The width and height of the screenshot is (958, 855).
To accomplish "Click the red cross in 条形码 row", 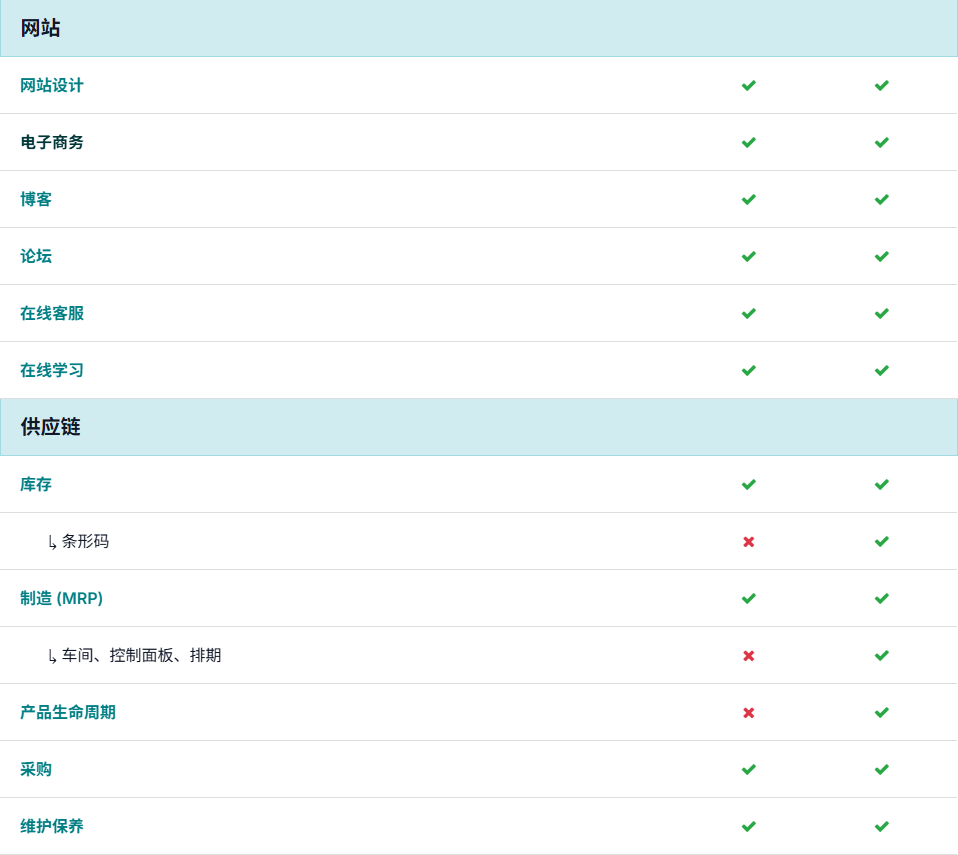I will coord(748,542).
